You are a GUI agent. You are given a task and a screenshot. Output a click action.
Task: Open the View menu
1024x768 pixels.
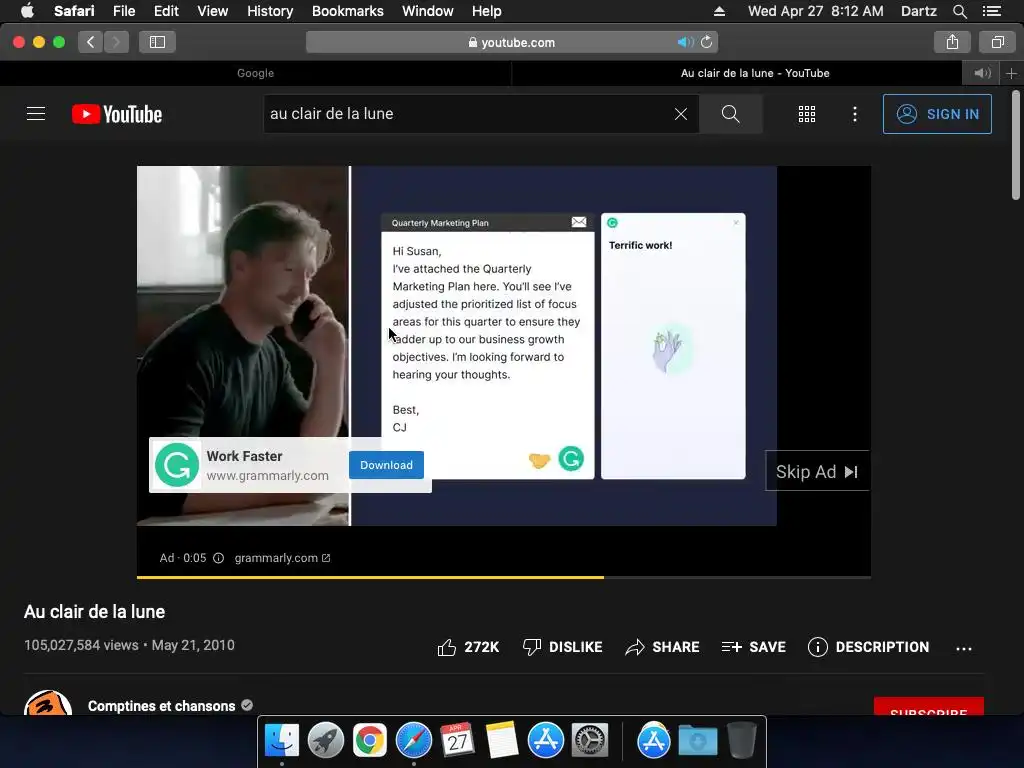coord(212,11)
